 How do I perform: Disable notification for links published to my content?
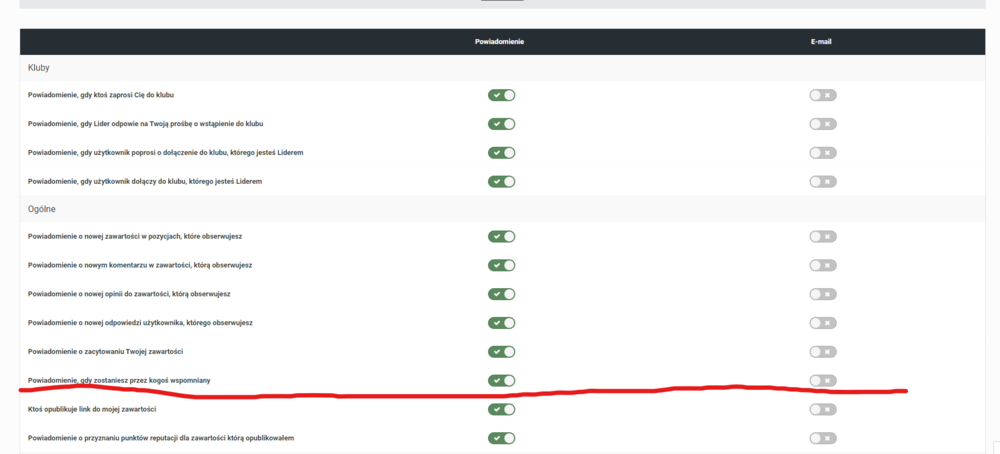point(501,409)
